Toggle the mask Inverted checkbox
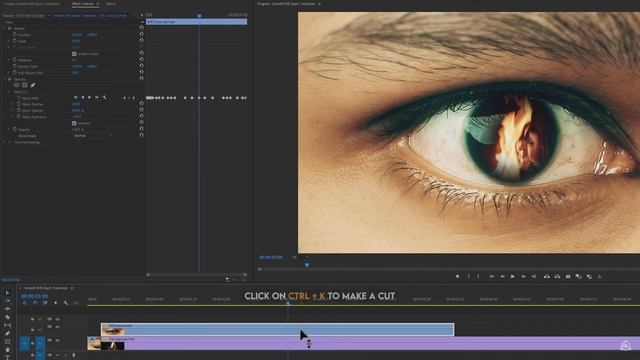Screen dimensions: 640x360 (x=74, y=123)
